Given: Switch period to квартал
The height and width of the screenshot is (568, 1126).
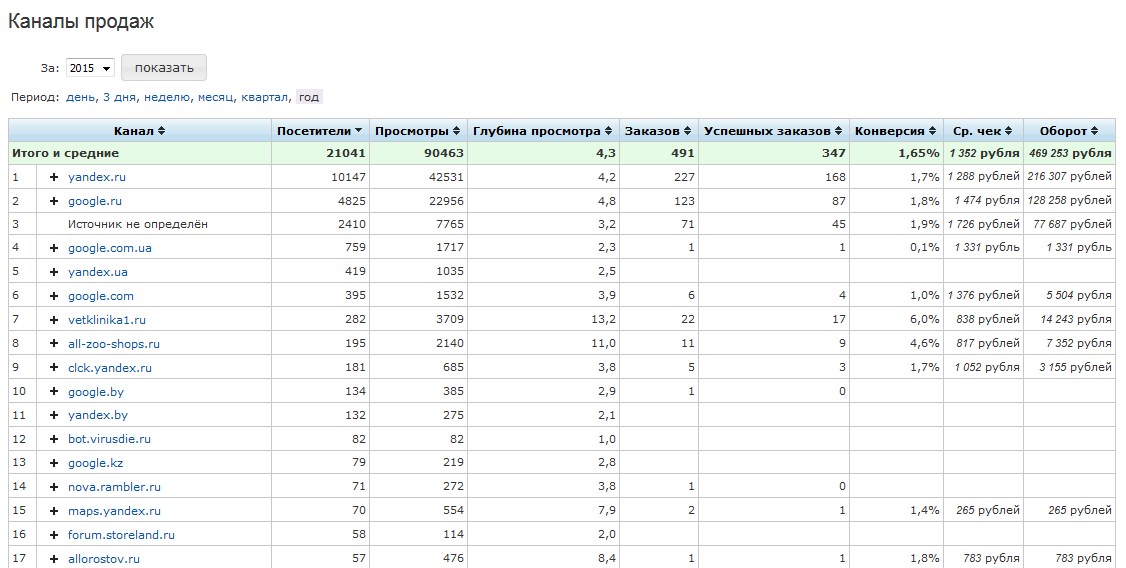Looking at the screenshot, I should [265, 97].
